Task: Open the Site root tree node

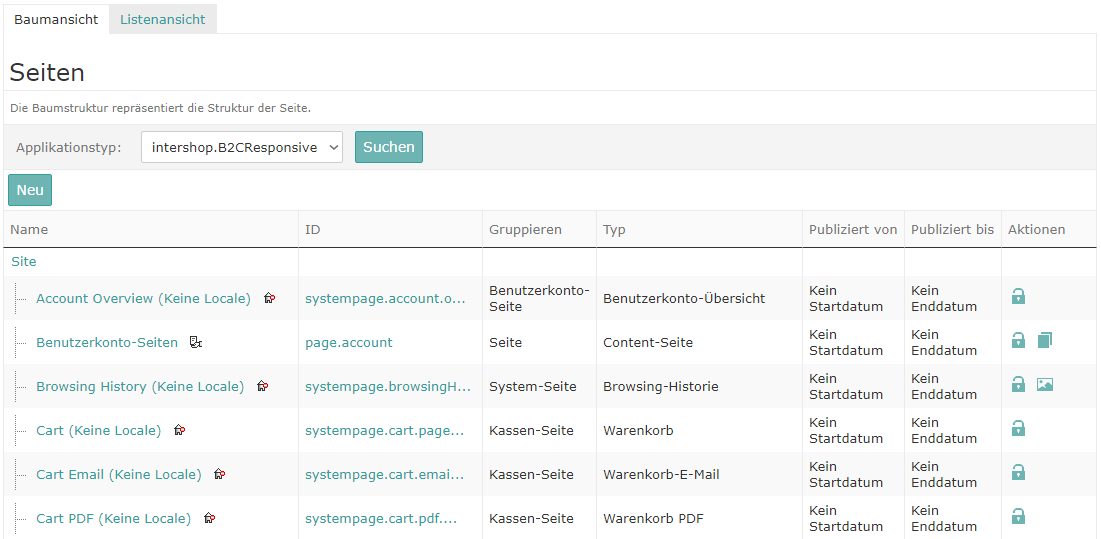Action: (24, 261)
